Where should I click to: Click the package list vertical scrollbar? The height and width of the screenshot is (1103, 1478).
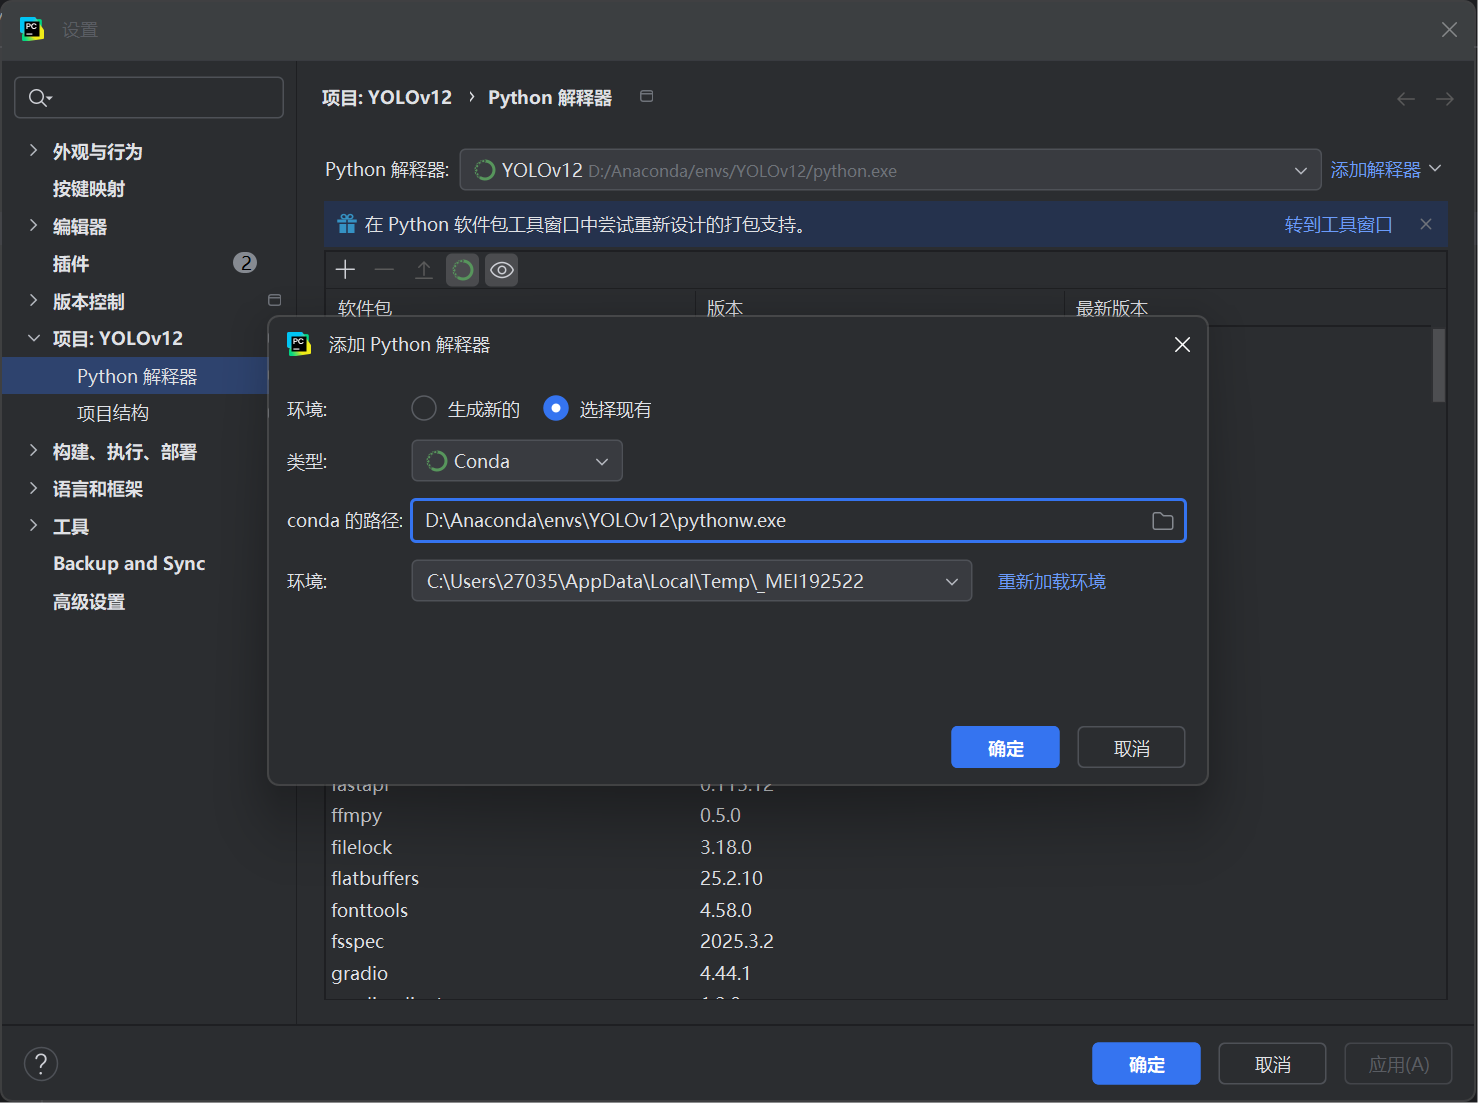click(1439, 365)
